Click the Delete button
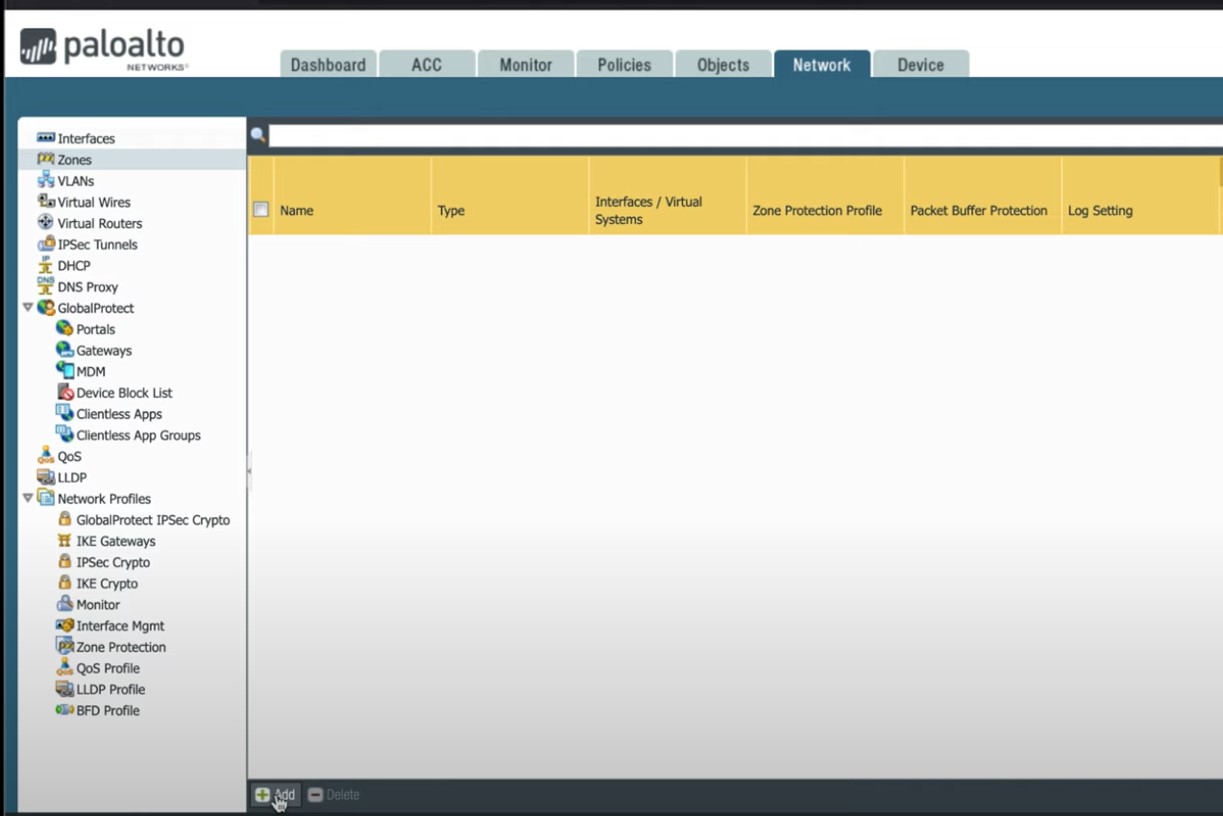 click(x=333, y=795)
